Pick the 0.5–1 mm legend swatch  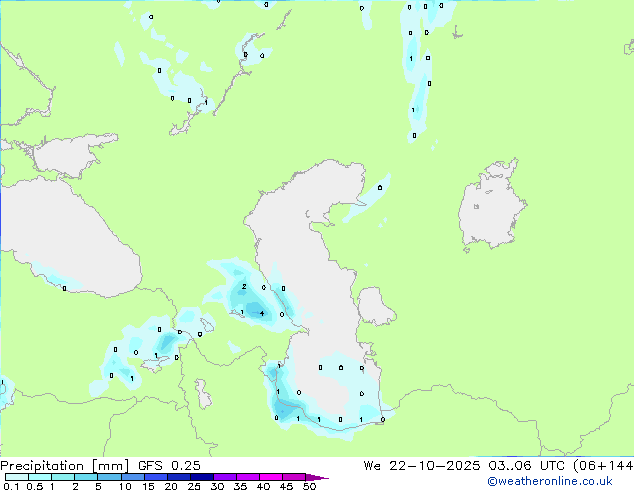pos(40,477)
